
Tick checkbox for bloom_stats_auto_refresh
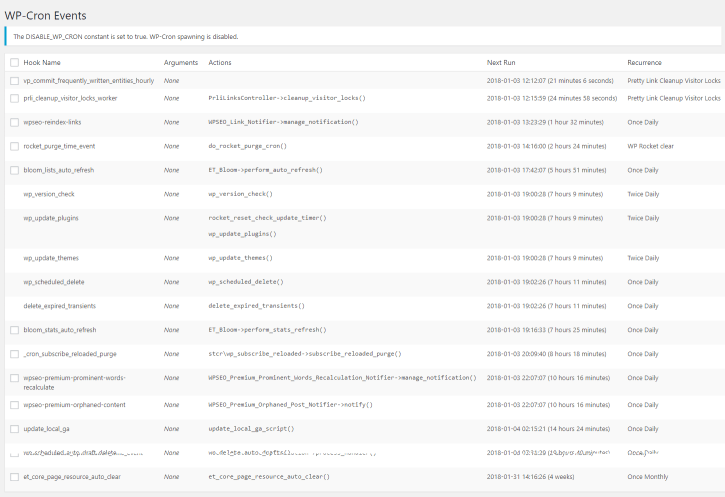(x=14, y=330)
